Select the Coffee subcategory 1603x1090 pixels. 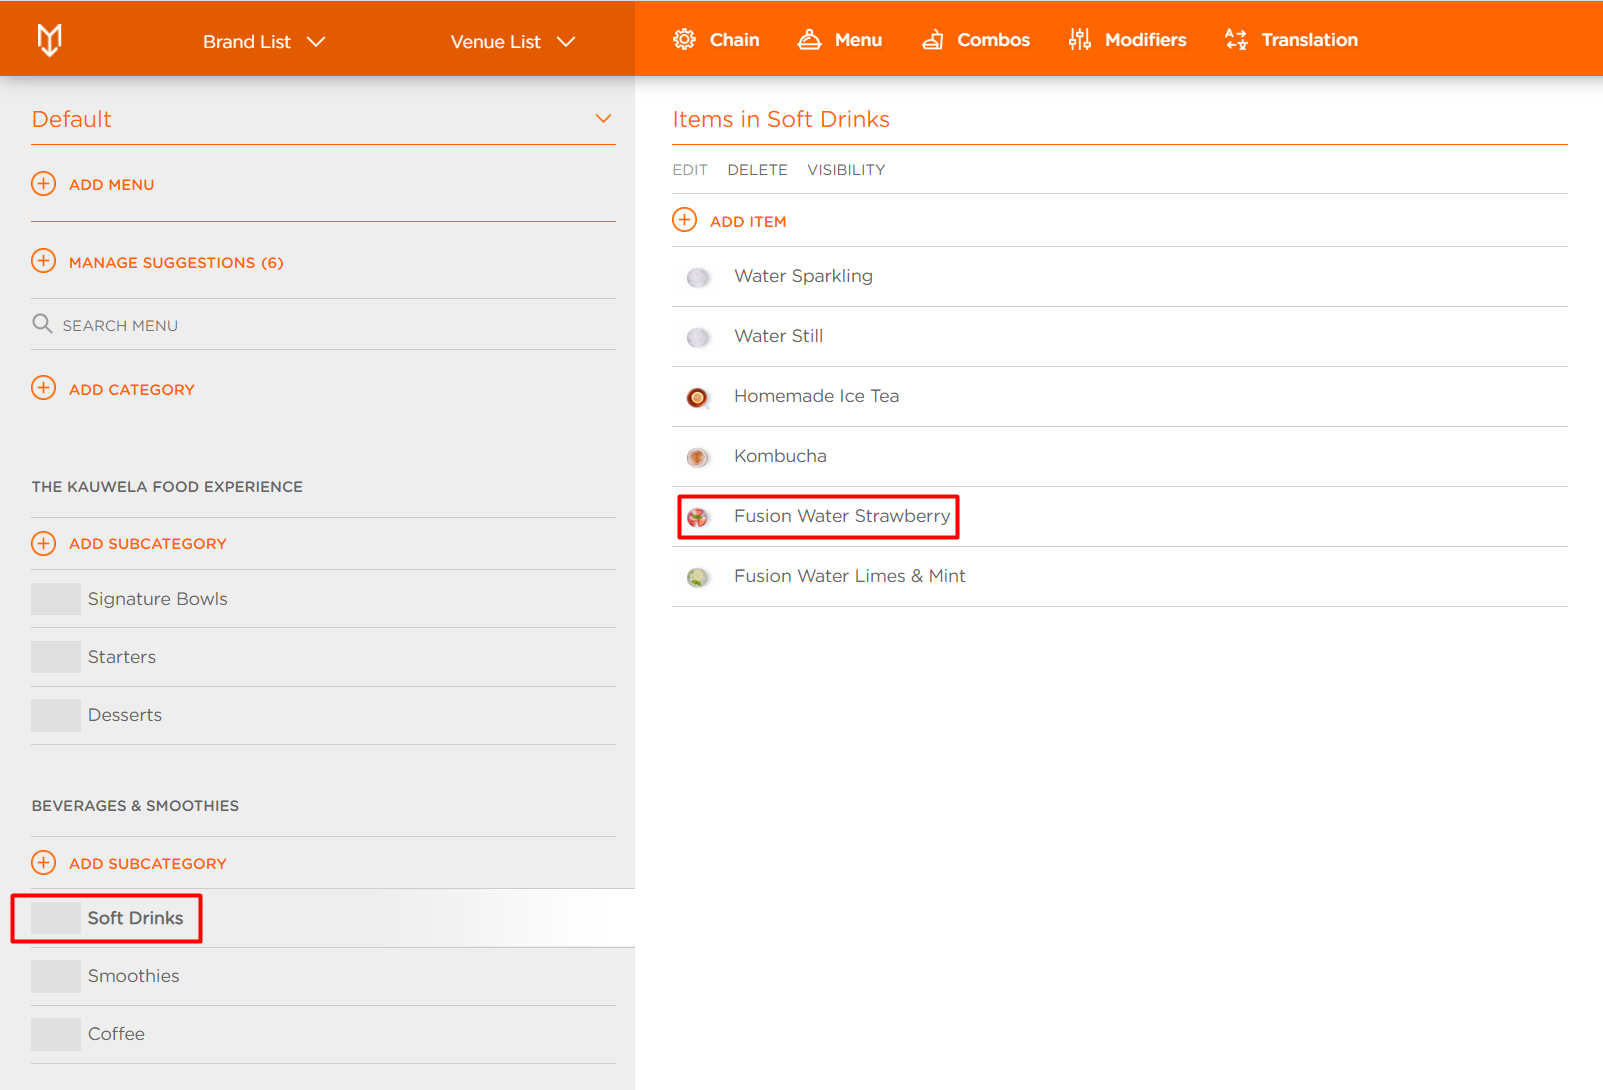pyautogui.click(x=323, y=1034)
